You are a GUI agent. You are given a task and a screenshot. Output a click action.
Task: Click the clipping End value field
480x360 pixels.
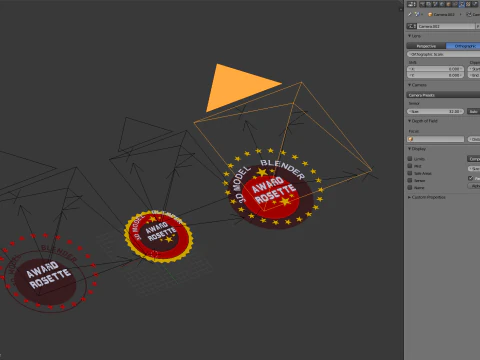(474, 75)
